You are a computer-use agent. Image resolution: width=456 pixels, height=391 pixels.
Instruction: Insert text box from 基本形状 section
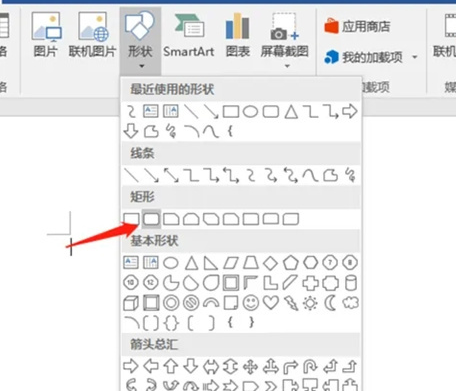[131, 262]
